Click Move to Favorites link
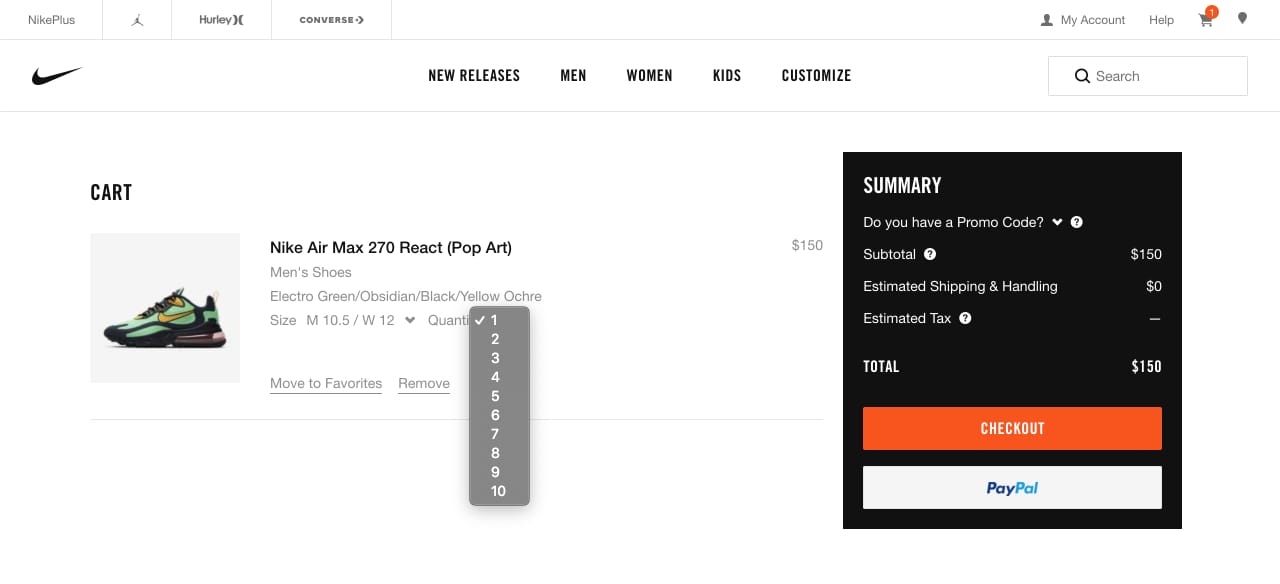1280x584 pixels. point(326,384)
